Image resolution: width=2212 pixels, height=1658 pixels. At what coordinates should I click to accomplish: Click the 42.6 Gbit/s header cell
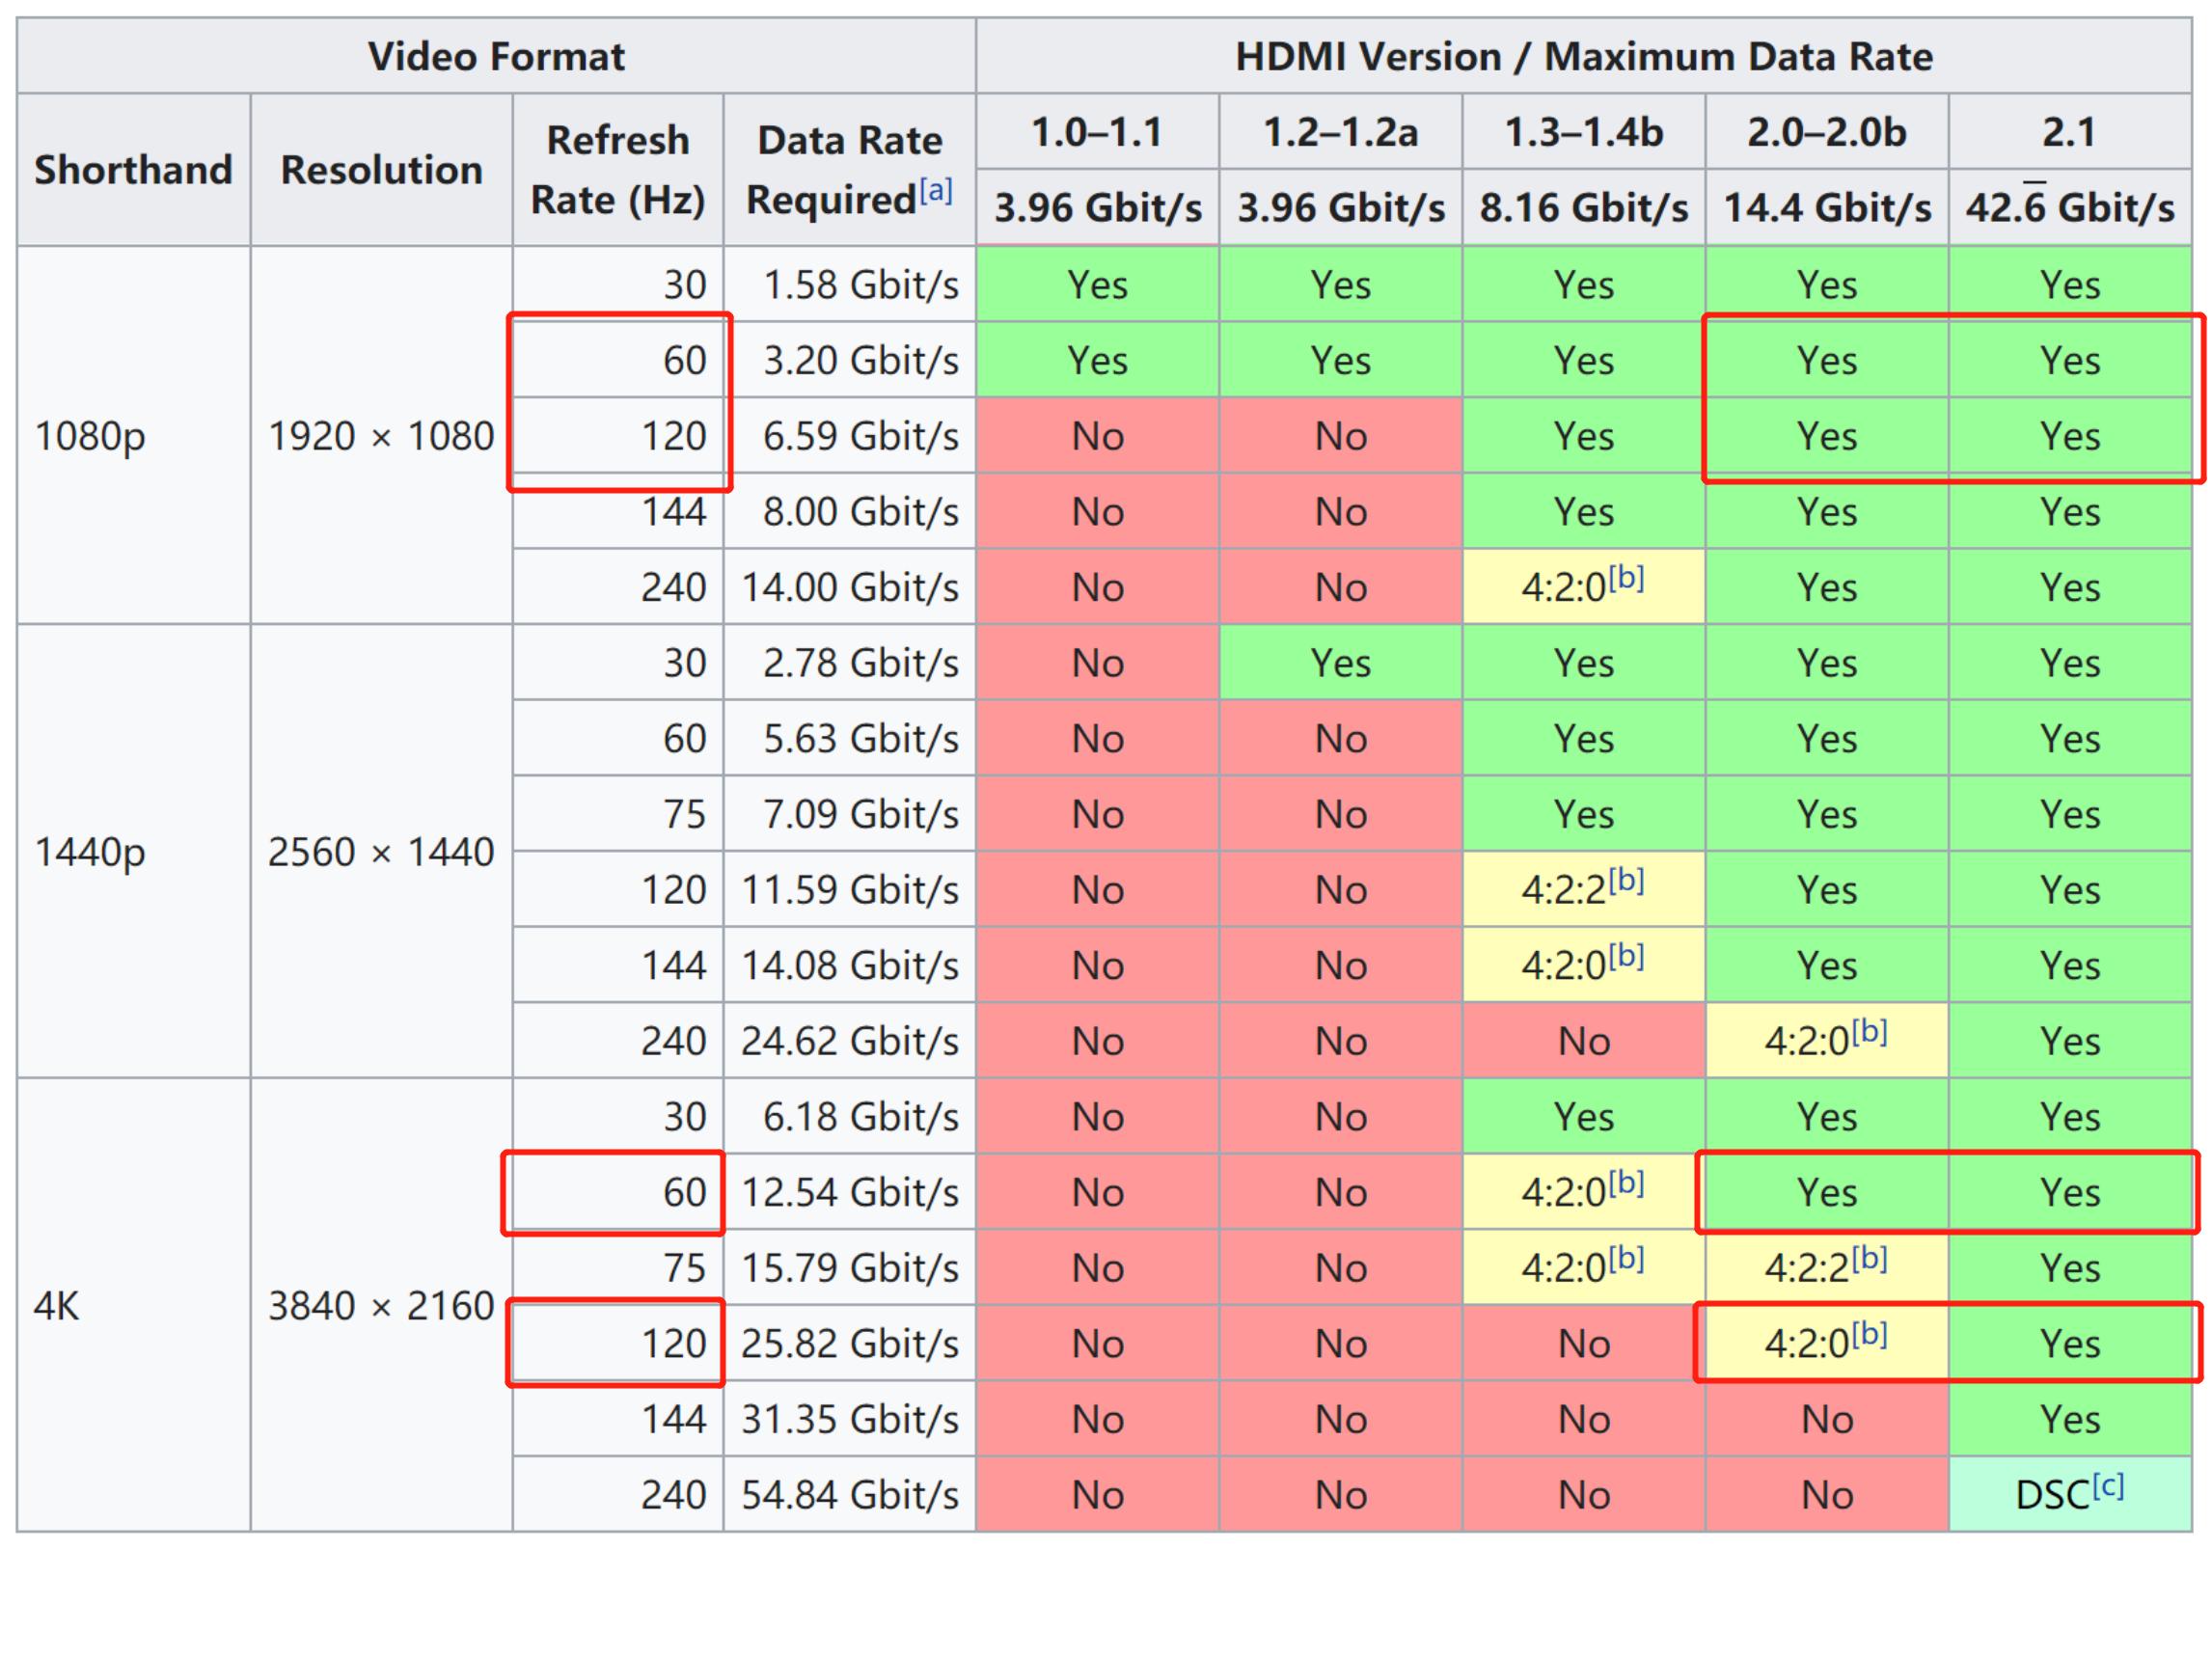pos(2069,208)
